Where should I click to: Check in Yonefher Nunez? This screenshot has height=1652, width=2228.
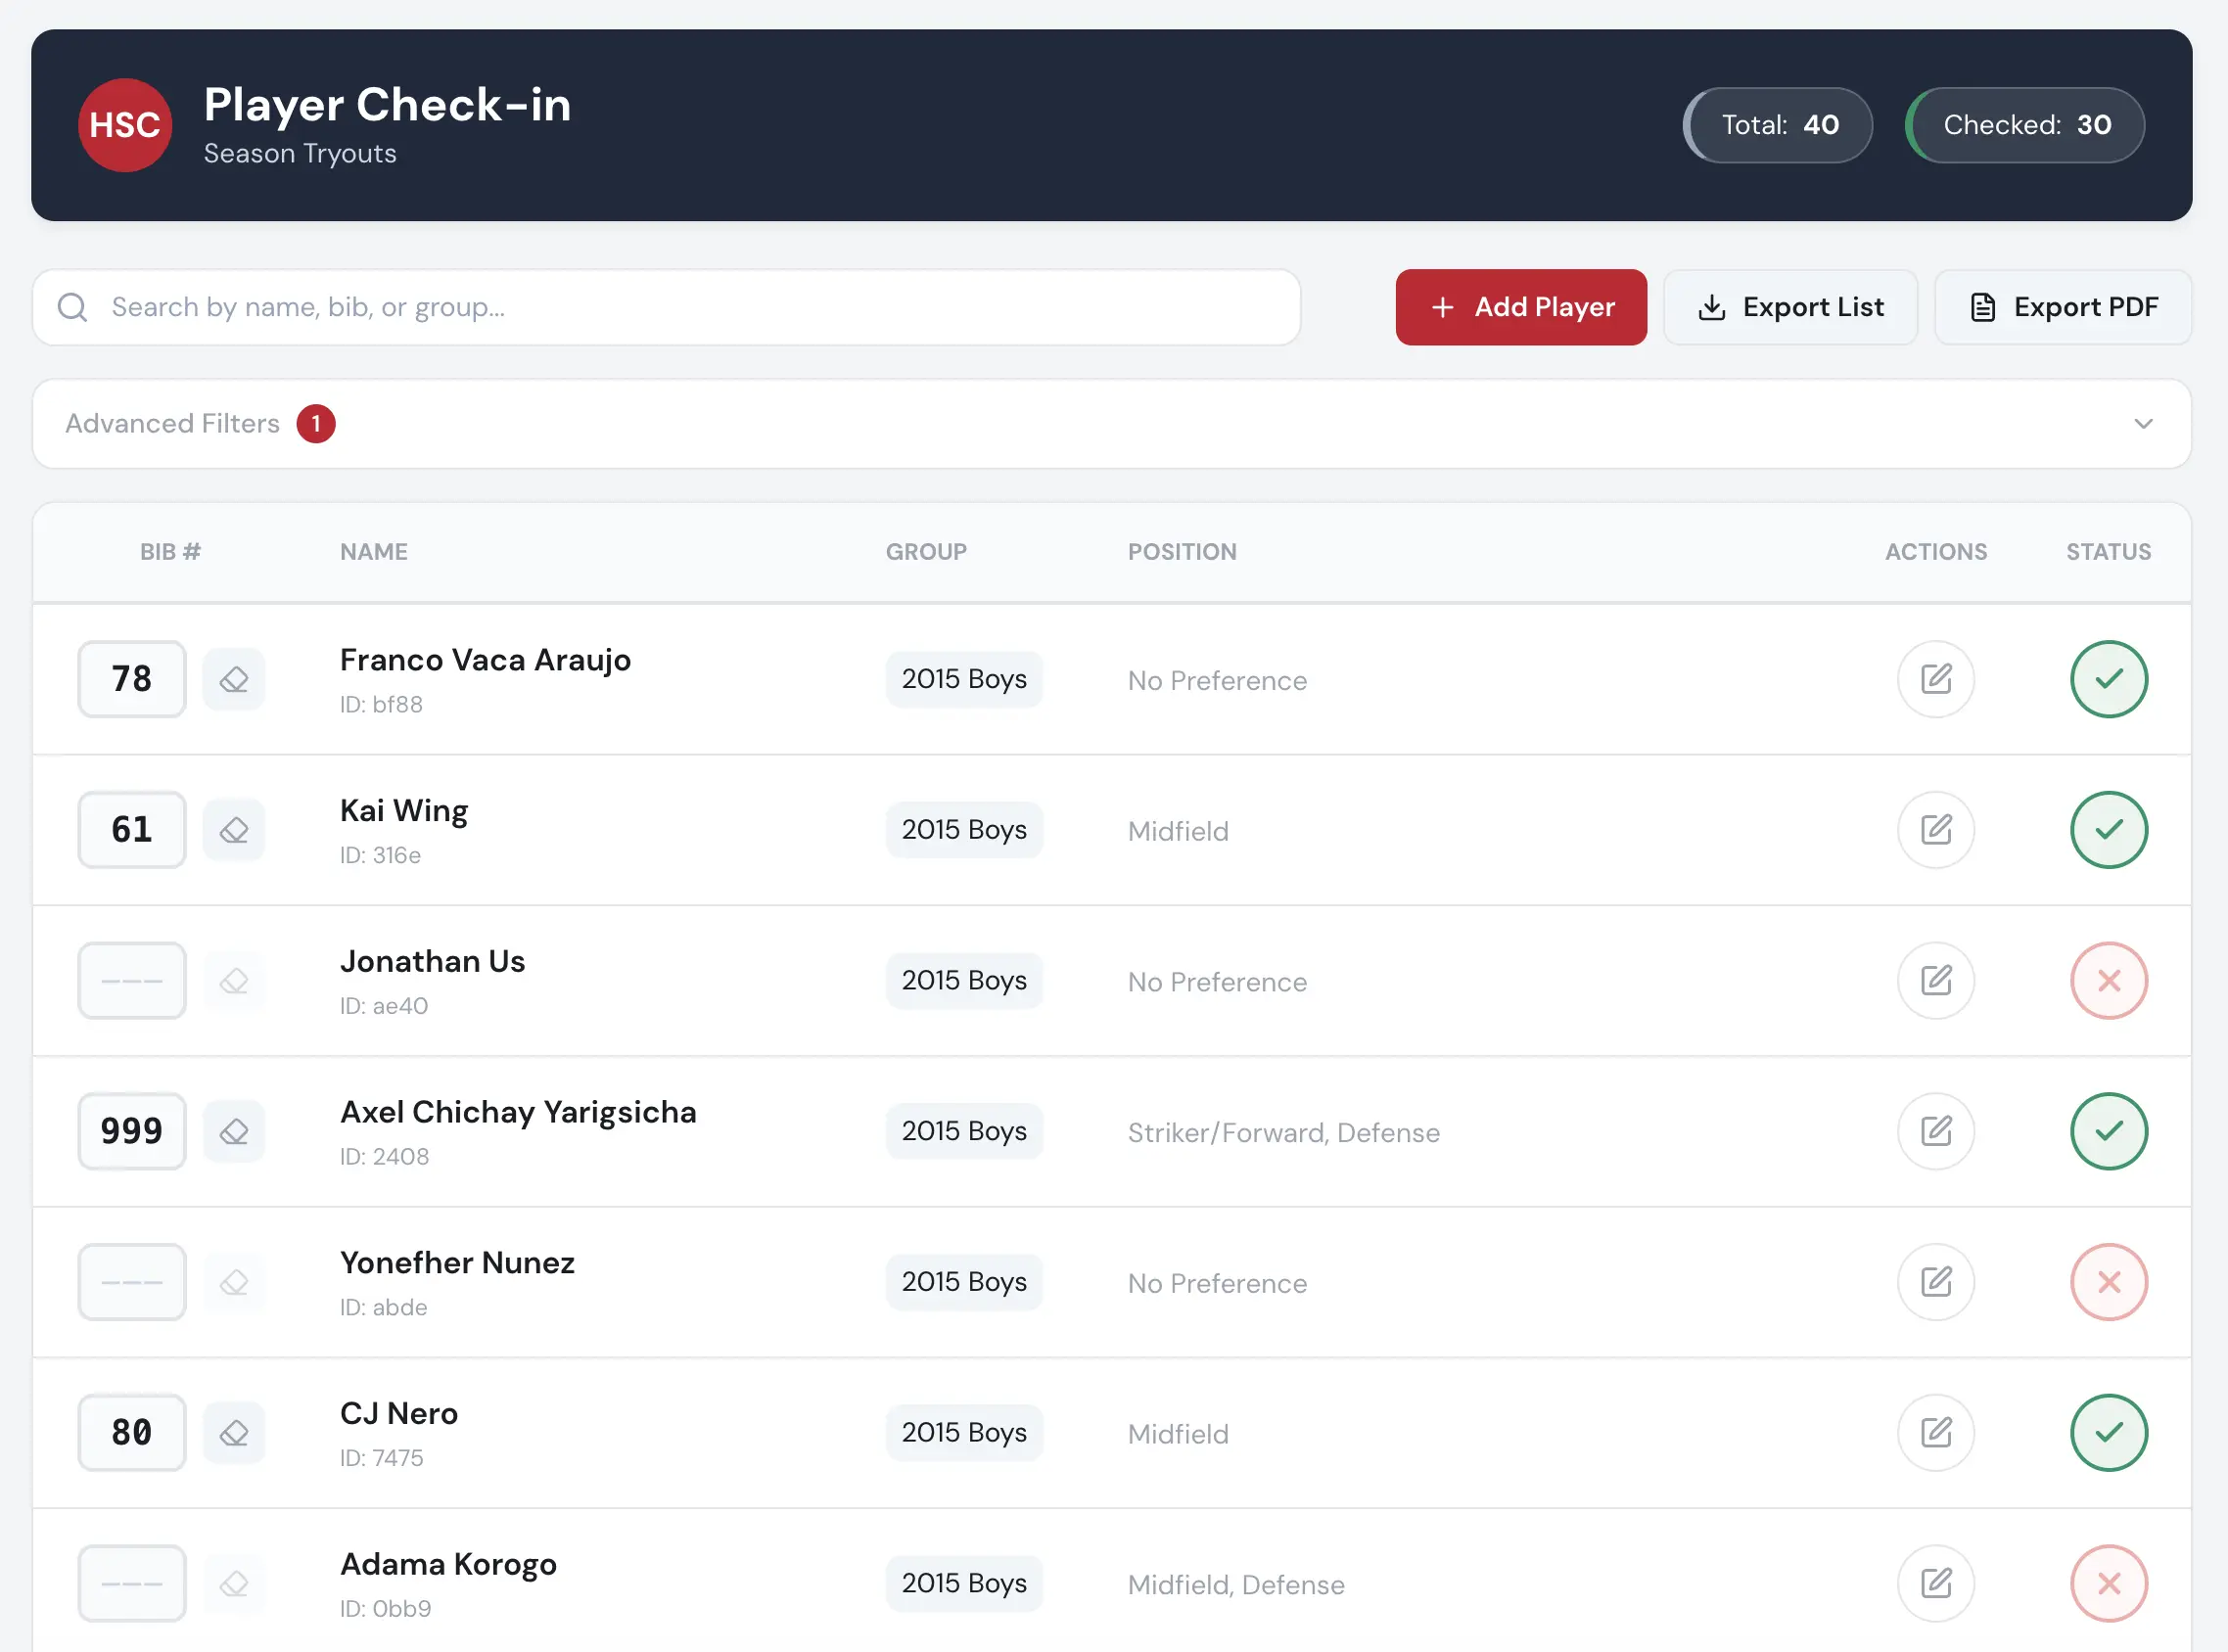coord(2109,1282)
